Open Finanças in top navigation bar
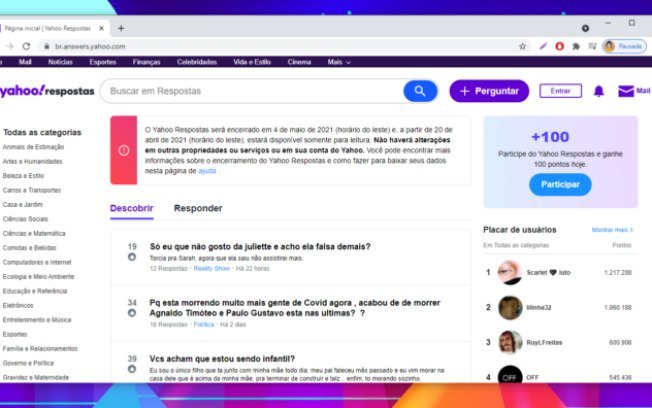This screenshot has width=652, height=408. point(146,62)
